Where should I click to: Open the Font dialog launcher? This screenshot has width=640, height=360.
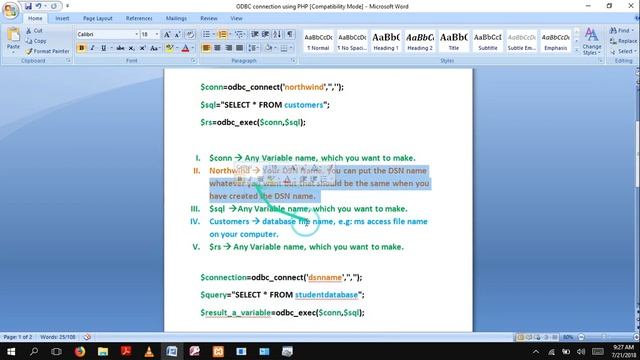pyautogui.click(x=193, y=61)
